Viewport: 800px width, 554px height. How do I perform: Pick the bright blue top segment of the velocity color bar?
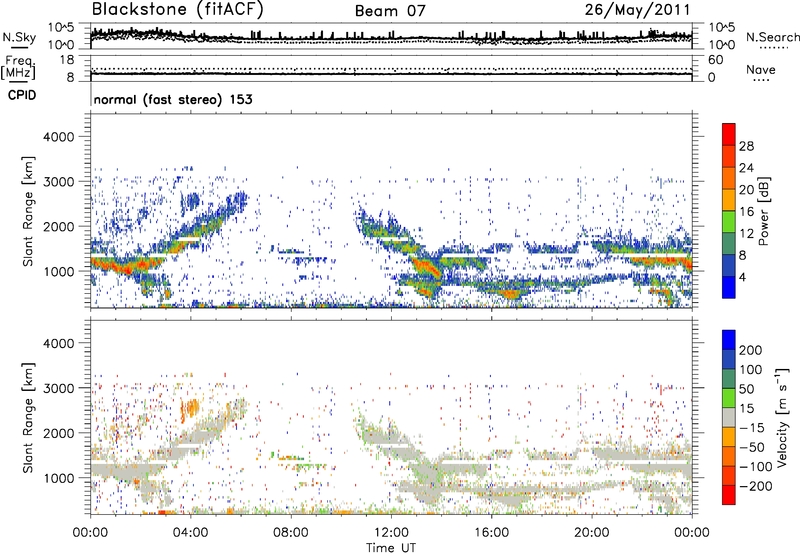pos(729,340)
